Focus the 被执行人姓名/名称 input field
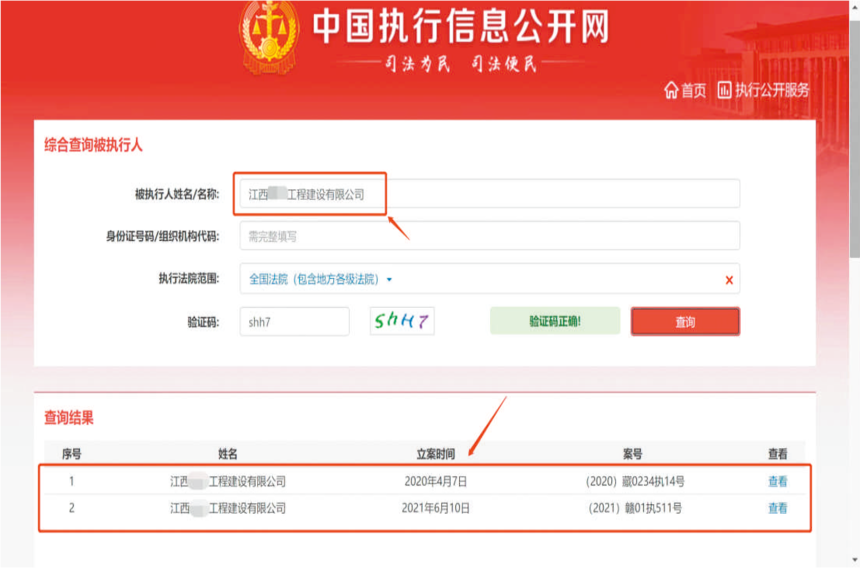This screenshot has height=568, width=860. [489, 194]
